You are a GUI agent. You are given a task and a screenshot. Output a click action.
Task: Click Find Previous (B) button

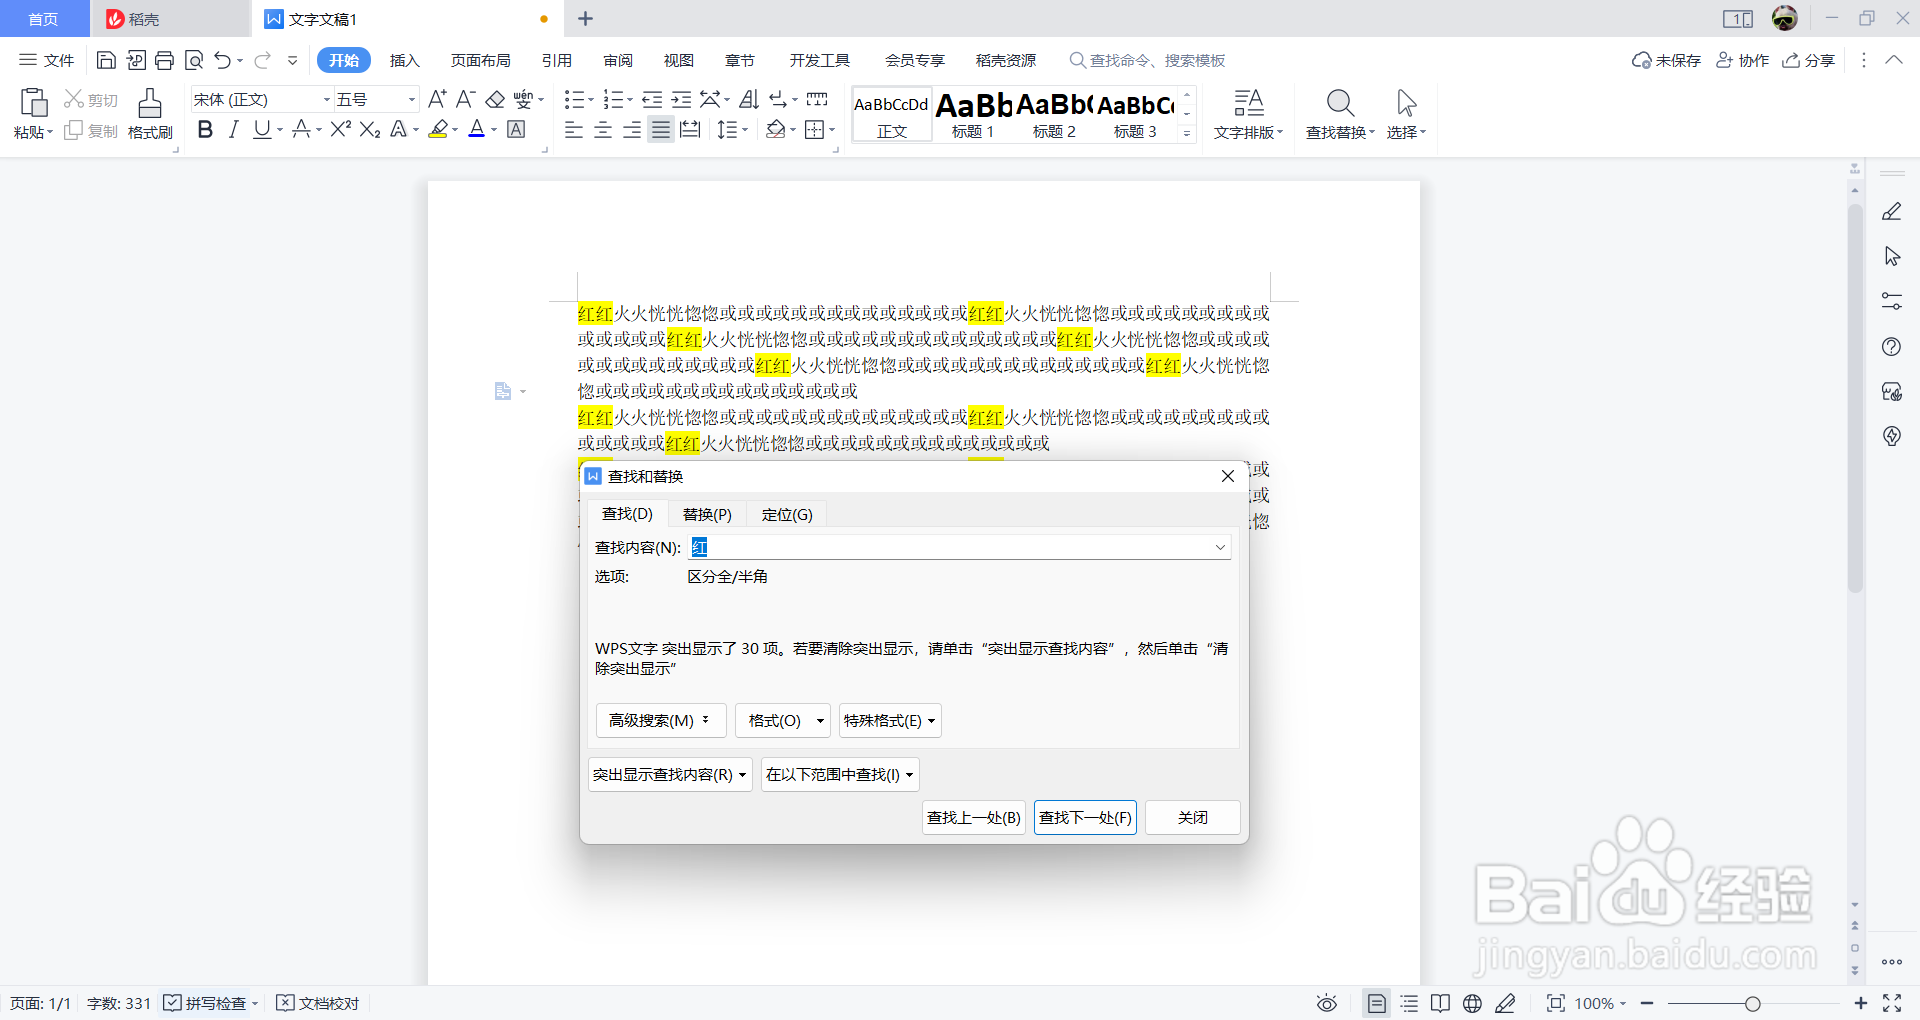[974, 818]
